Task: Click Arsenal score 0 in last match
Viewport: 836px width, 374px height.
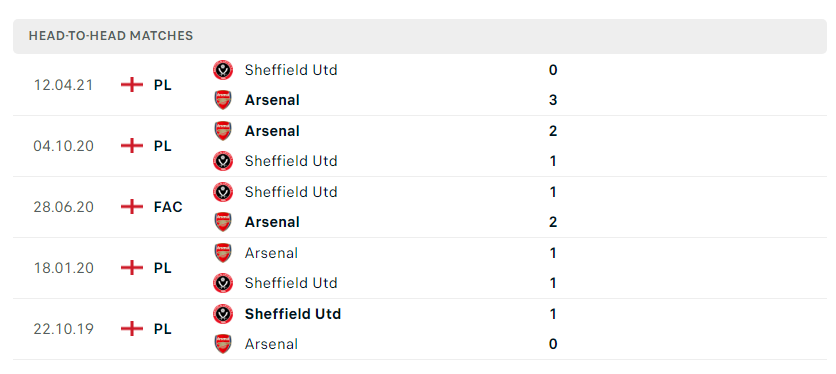Action: [553, 344]
